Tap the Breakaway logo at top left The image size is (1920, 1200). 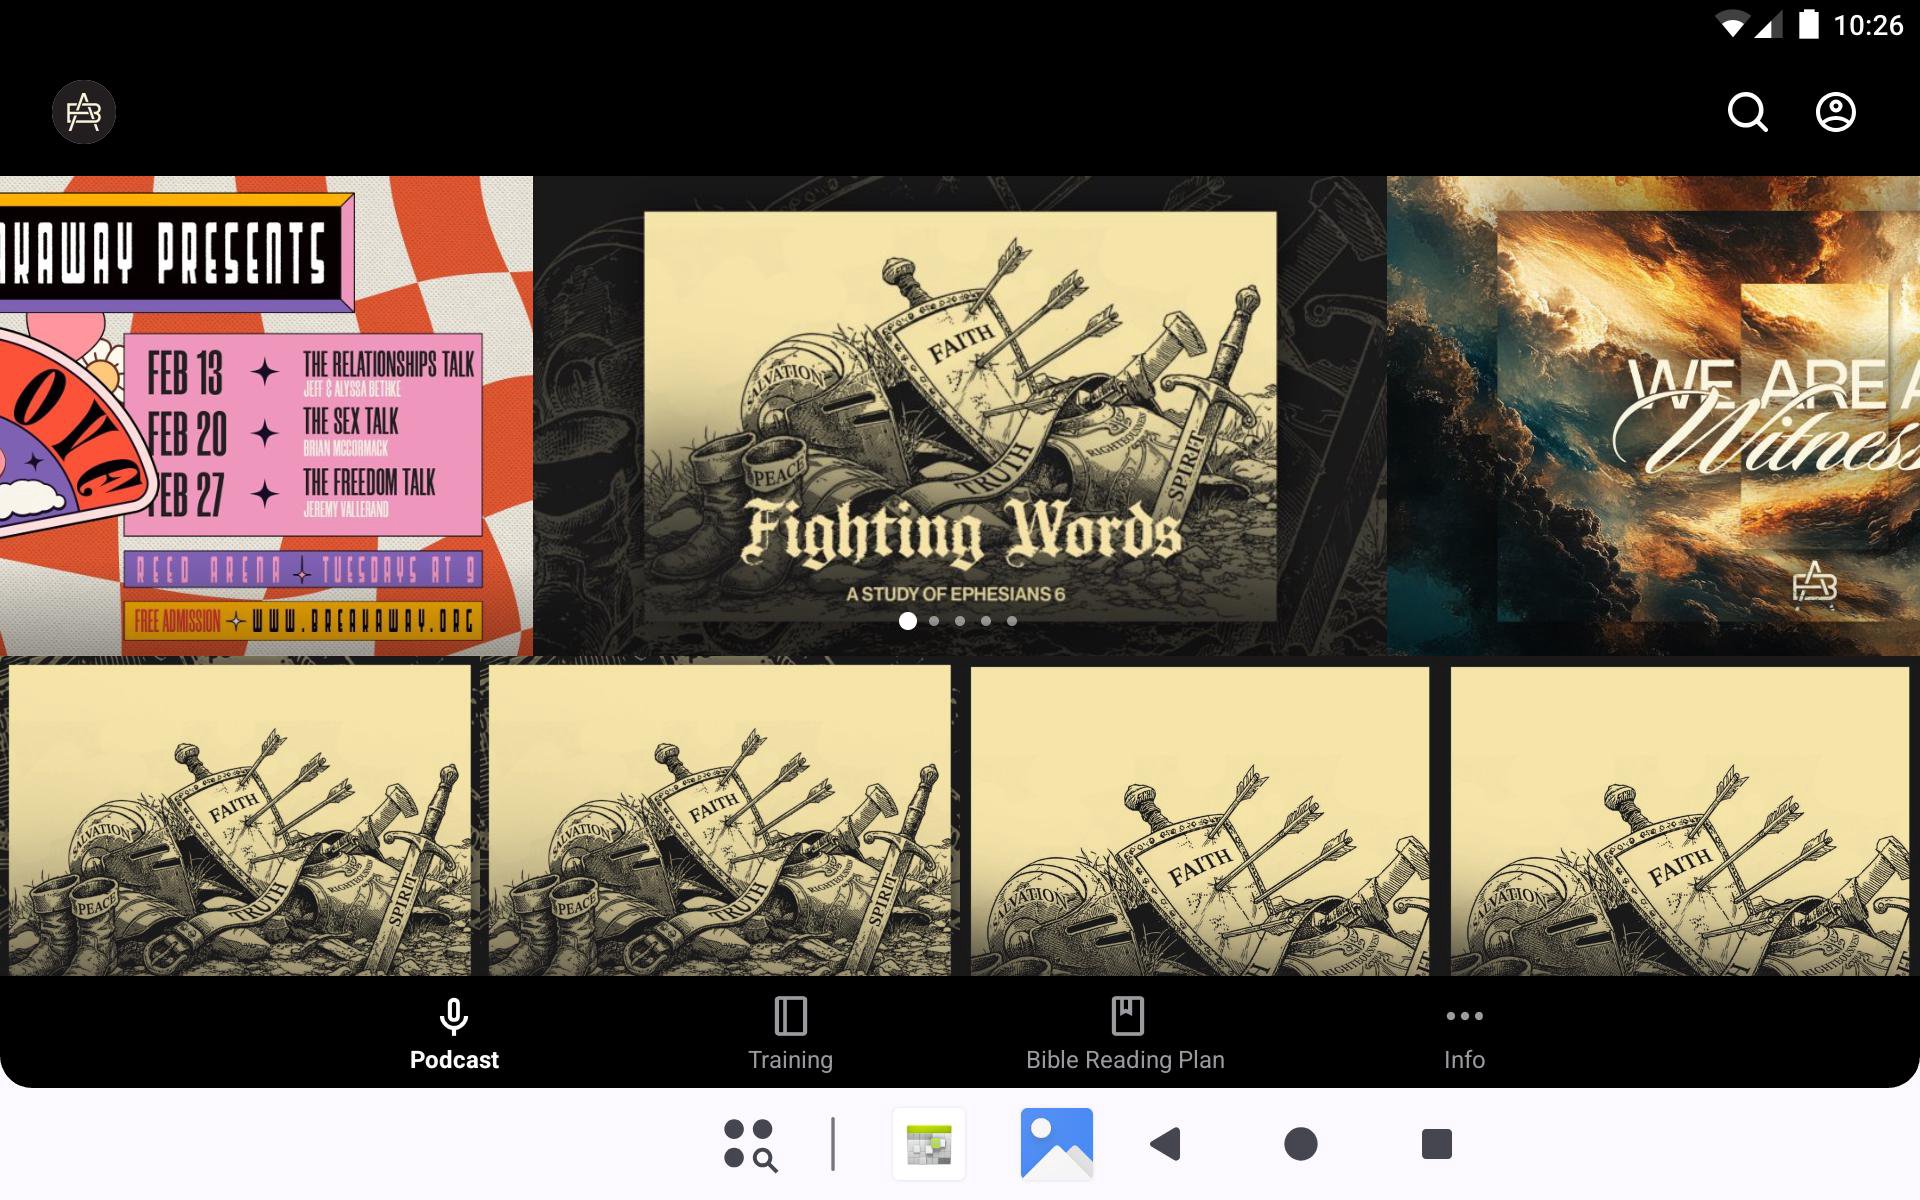(84, 112)
